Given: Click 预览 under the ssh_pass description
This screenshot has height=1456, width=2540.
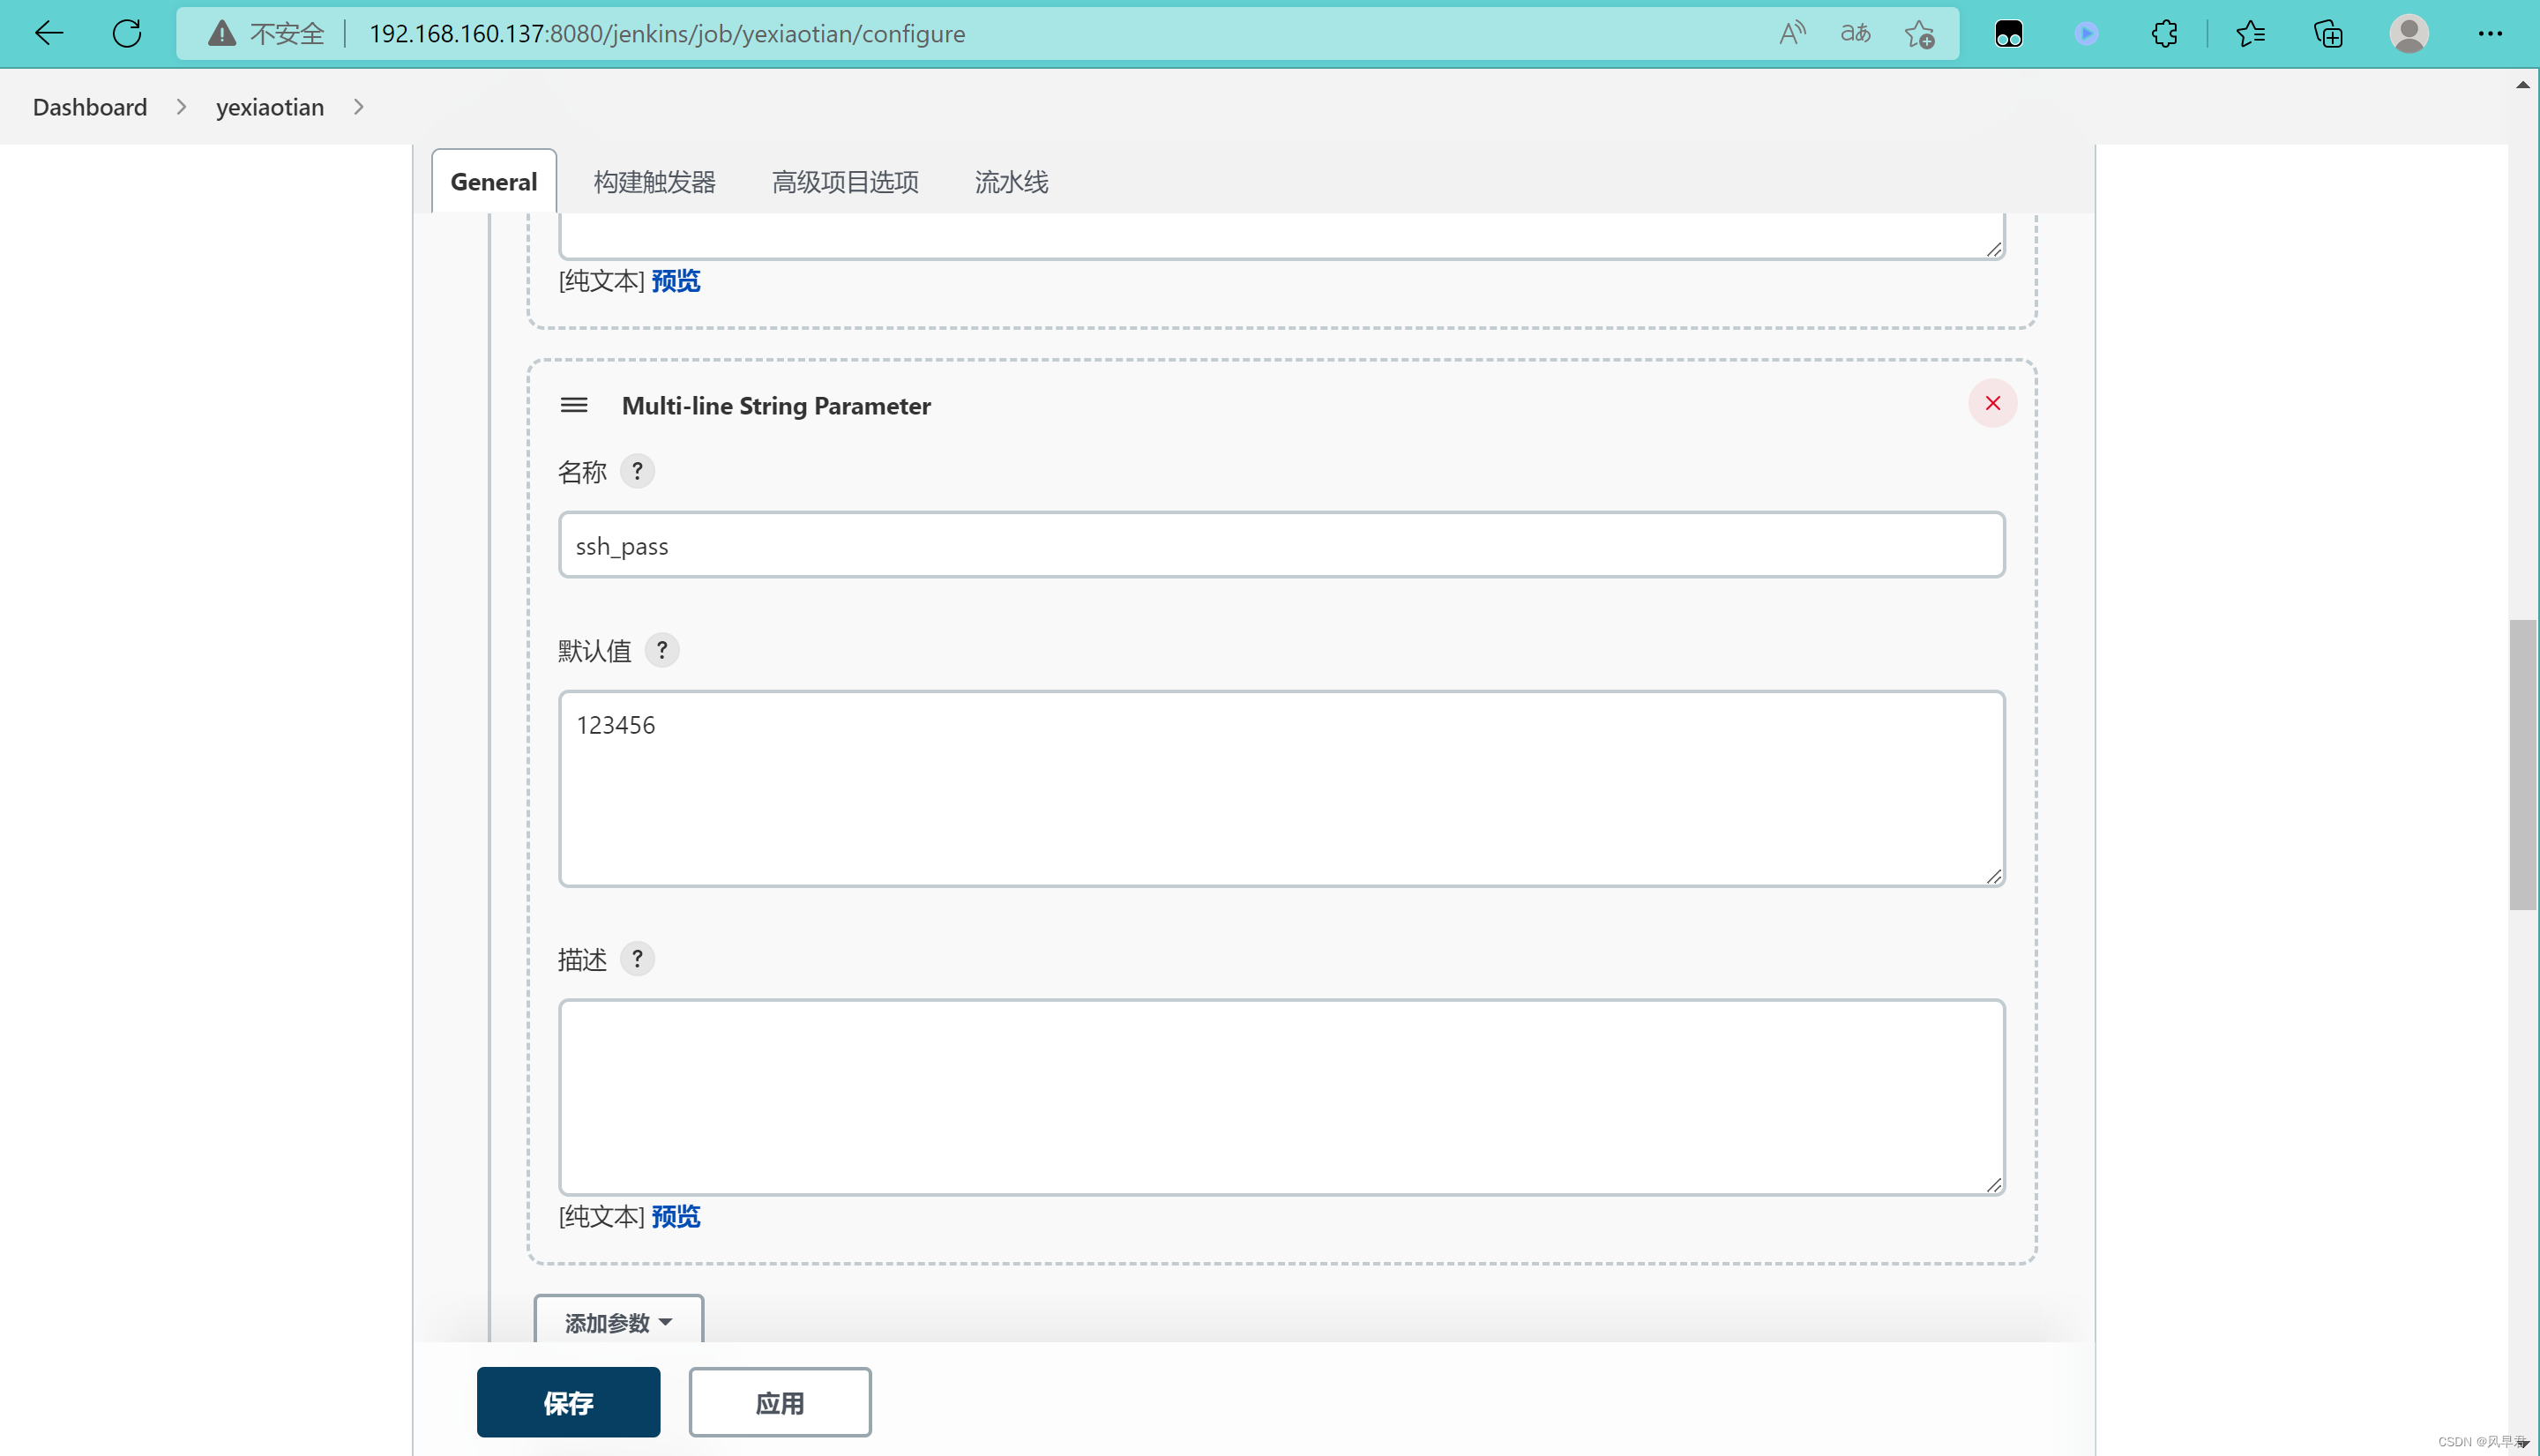Looking at the screenshot, I should pos(676,1216).
